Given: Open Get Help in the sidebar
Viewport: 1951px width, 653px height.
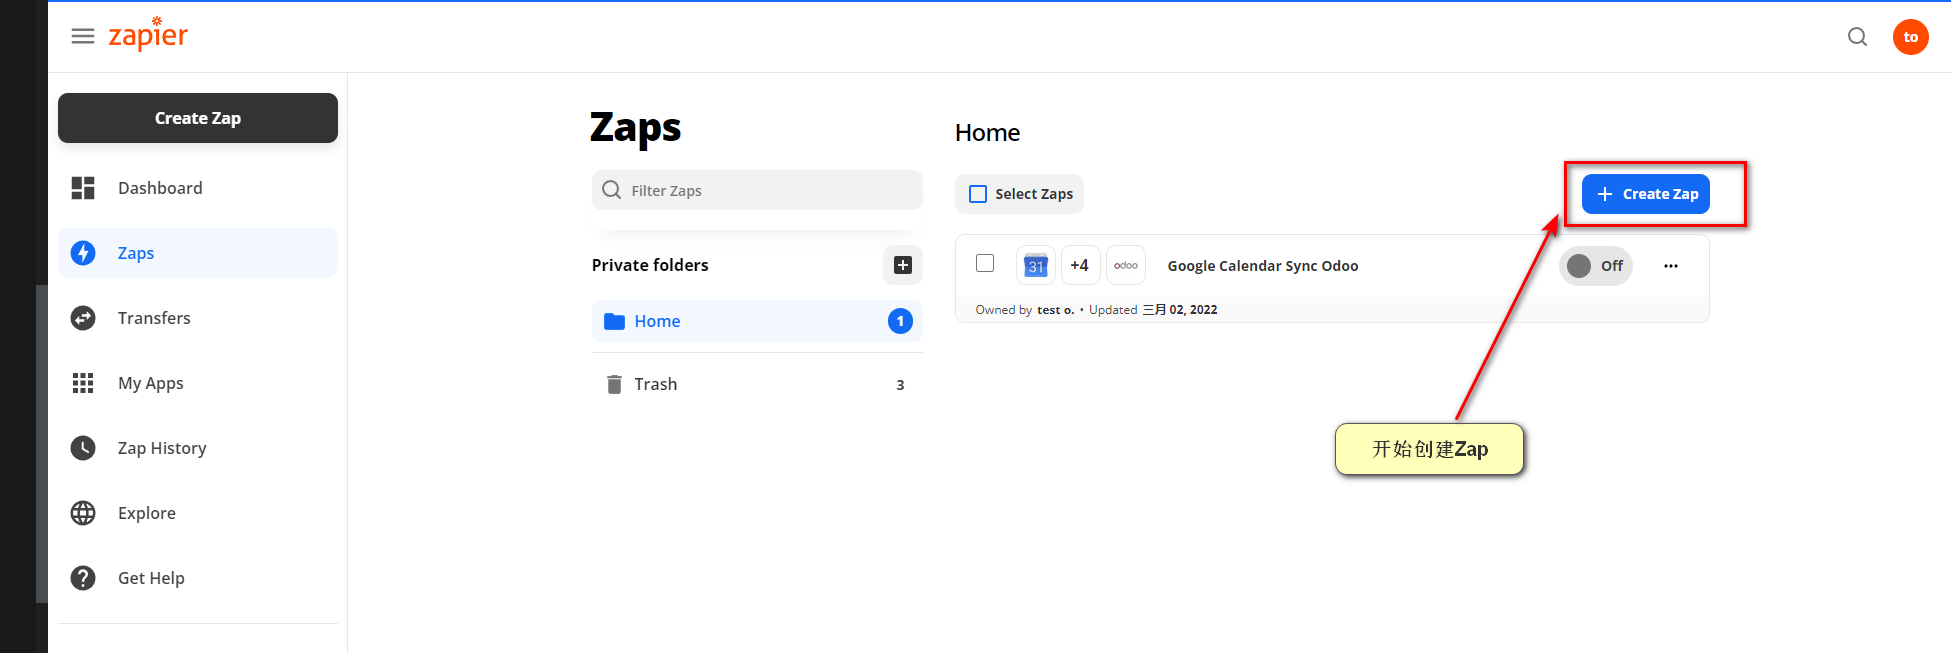Looking at the screenshot, I should tap(198, 578).
